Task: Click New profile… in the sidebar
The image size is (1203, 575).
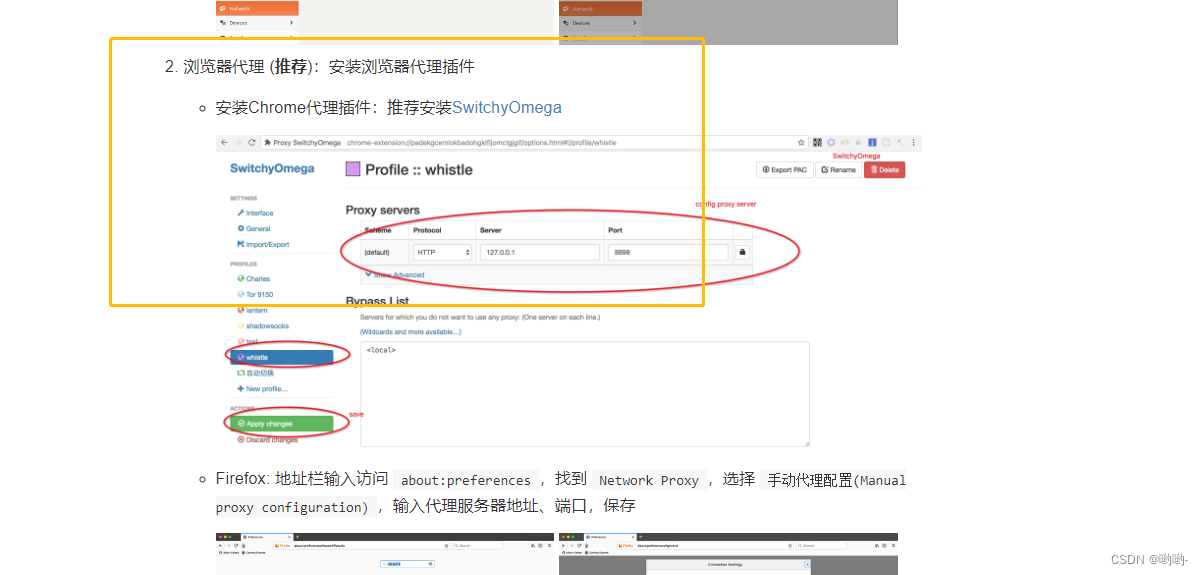Action: [262, 388]
